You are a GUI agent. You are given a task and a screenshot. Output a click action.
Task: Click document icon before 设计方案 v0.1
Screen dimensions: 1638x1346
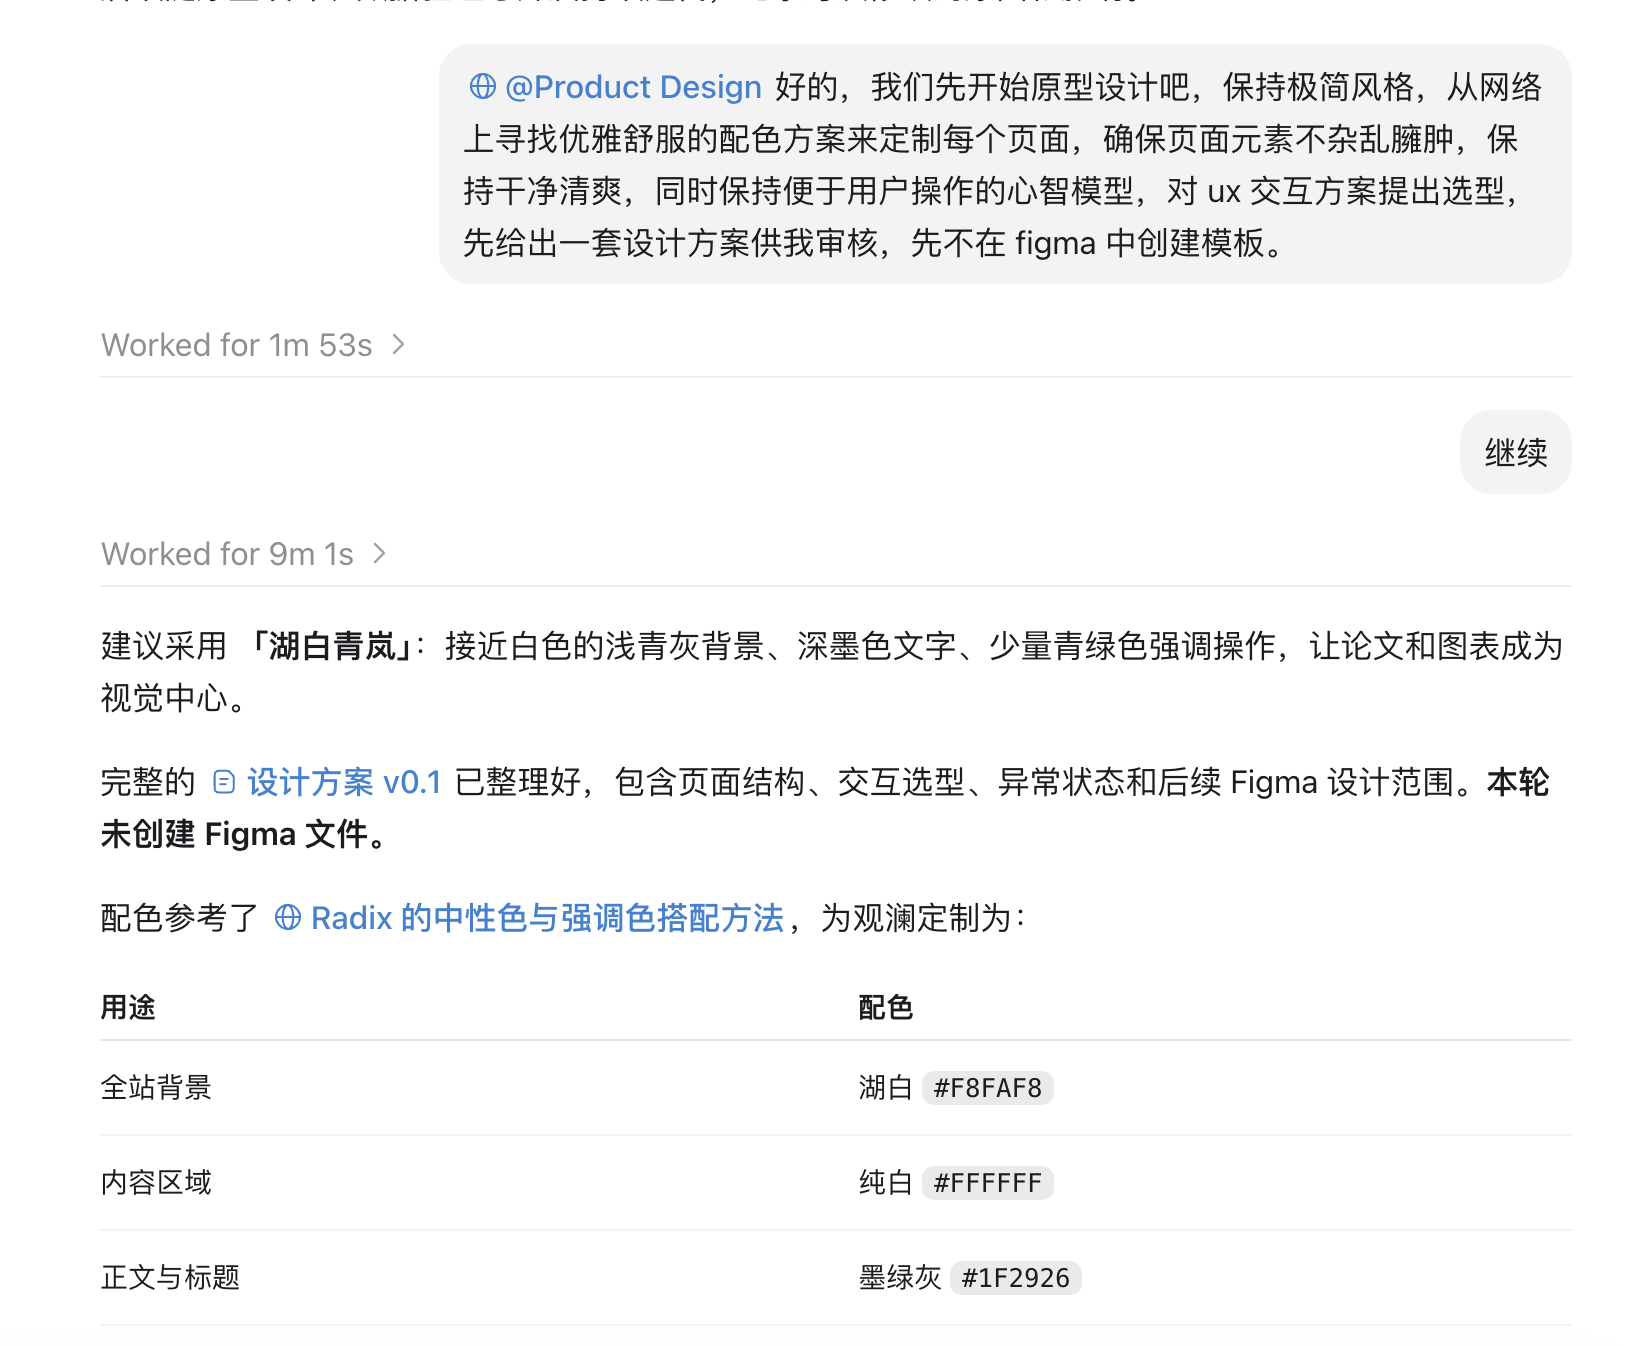(x=224, y=782)
